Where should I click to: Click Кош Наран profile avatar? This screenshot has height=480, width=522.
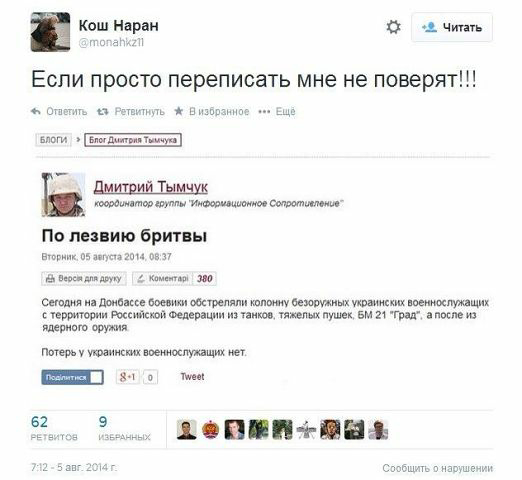point(50,32)
